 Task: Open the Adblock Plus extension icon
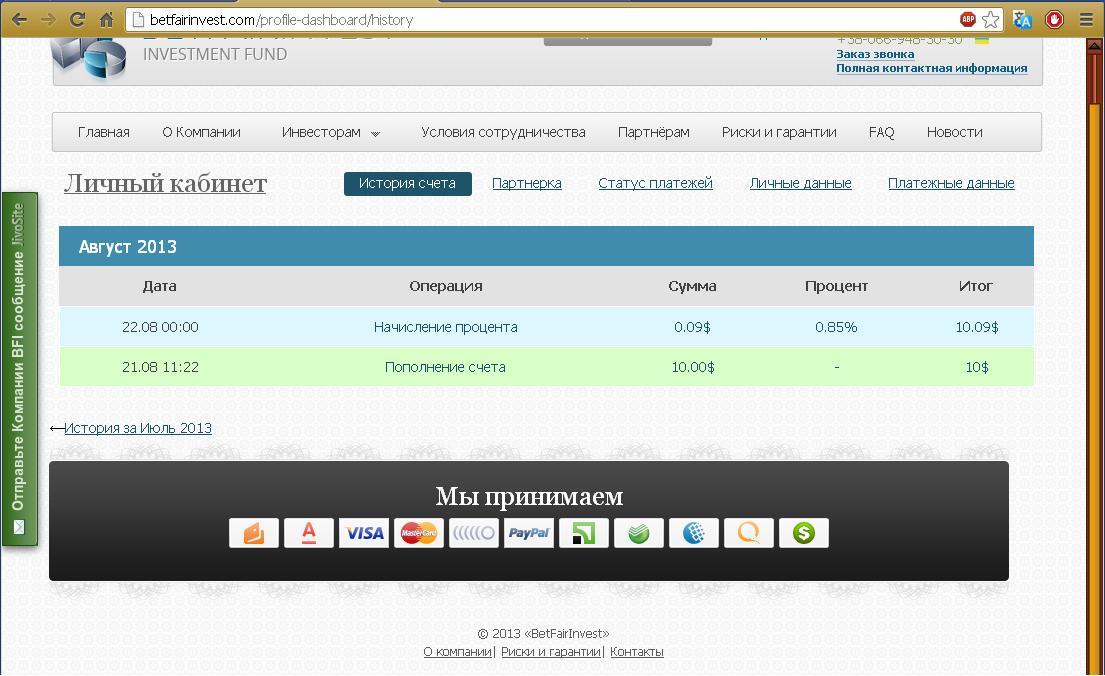click(x=968, y=20)
